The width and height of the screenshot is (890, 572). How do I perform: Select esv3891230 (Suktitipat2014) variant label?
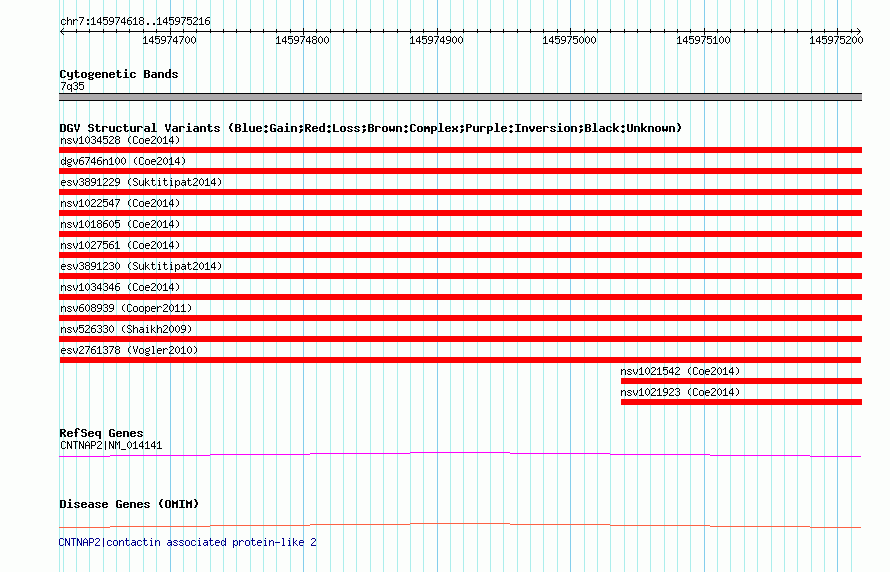coord(141,266)
